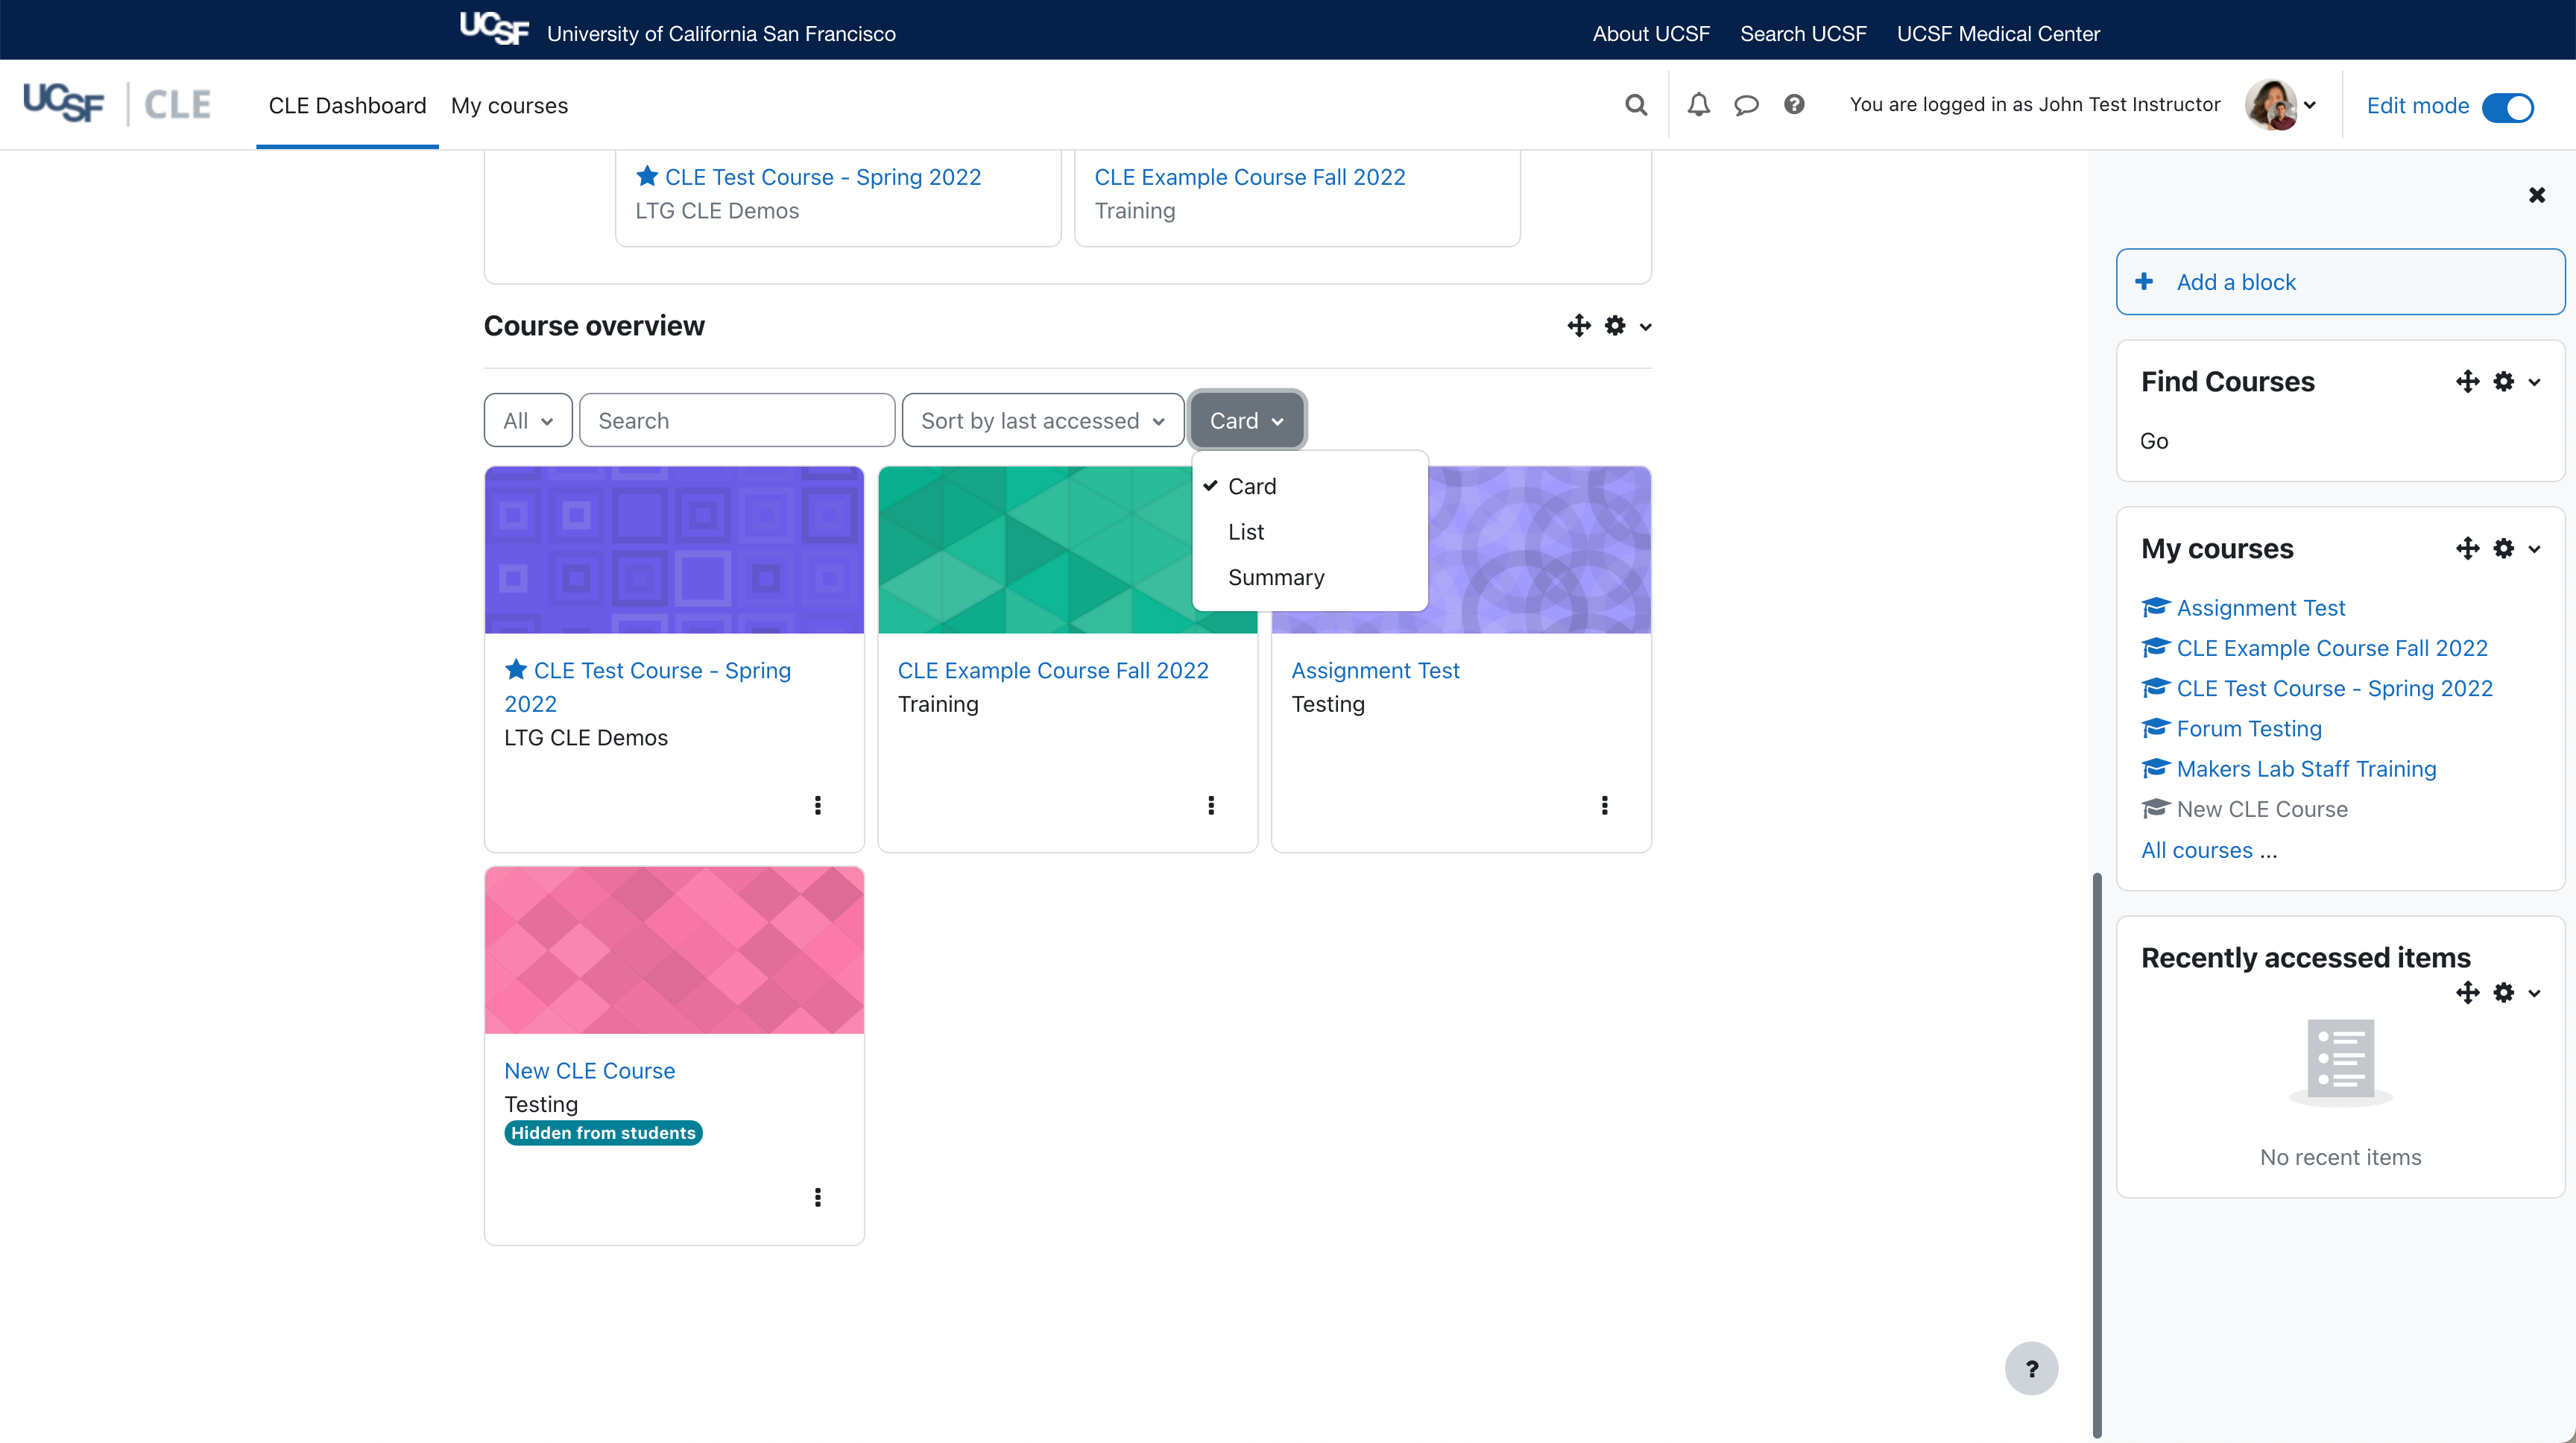Open top CLE Example Course Fall 2022 link
Image resolution: width=2576 pixels, height=1443 pixels.
pyautogui.click(x=1249, y=177)
